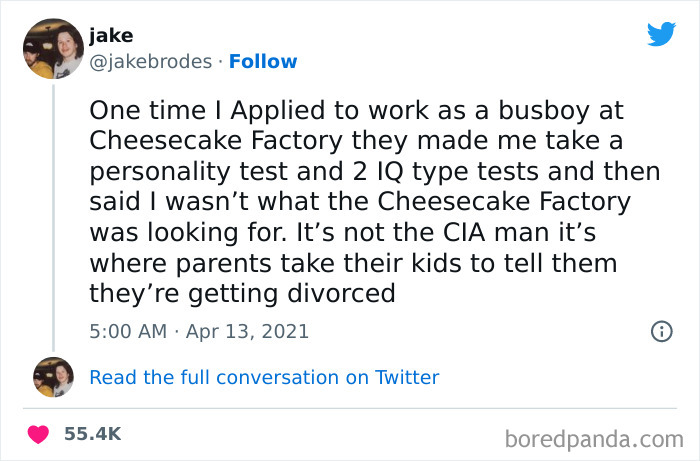
Task: Open the 5:00 AM tweet timestamp
Action: pos(129,330)
